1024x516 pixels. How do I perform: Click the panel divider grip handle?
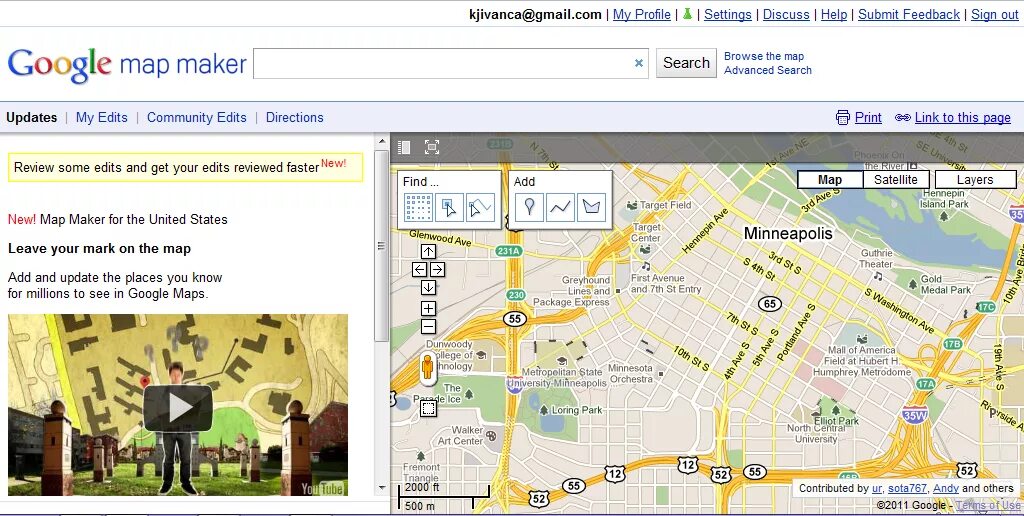point(381,246)
